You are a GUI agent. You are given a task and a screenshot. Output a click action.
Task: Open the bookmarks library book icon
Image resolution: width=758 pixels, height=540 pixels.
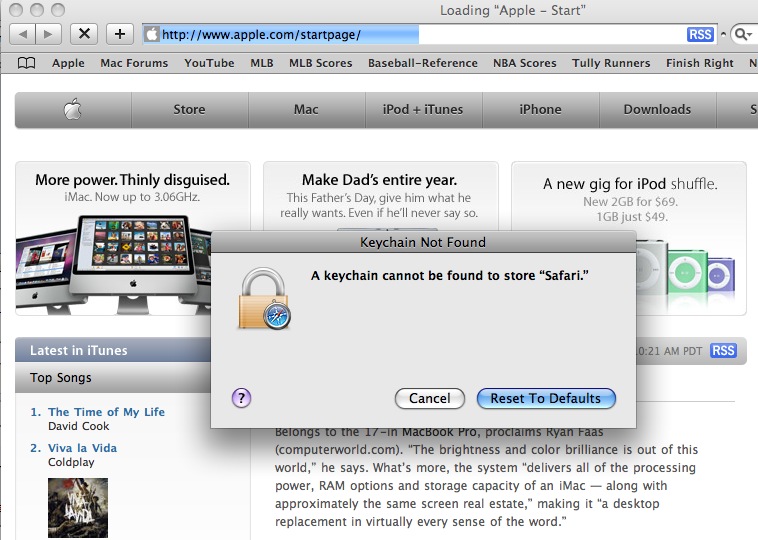(x=27, y=63)
